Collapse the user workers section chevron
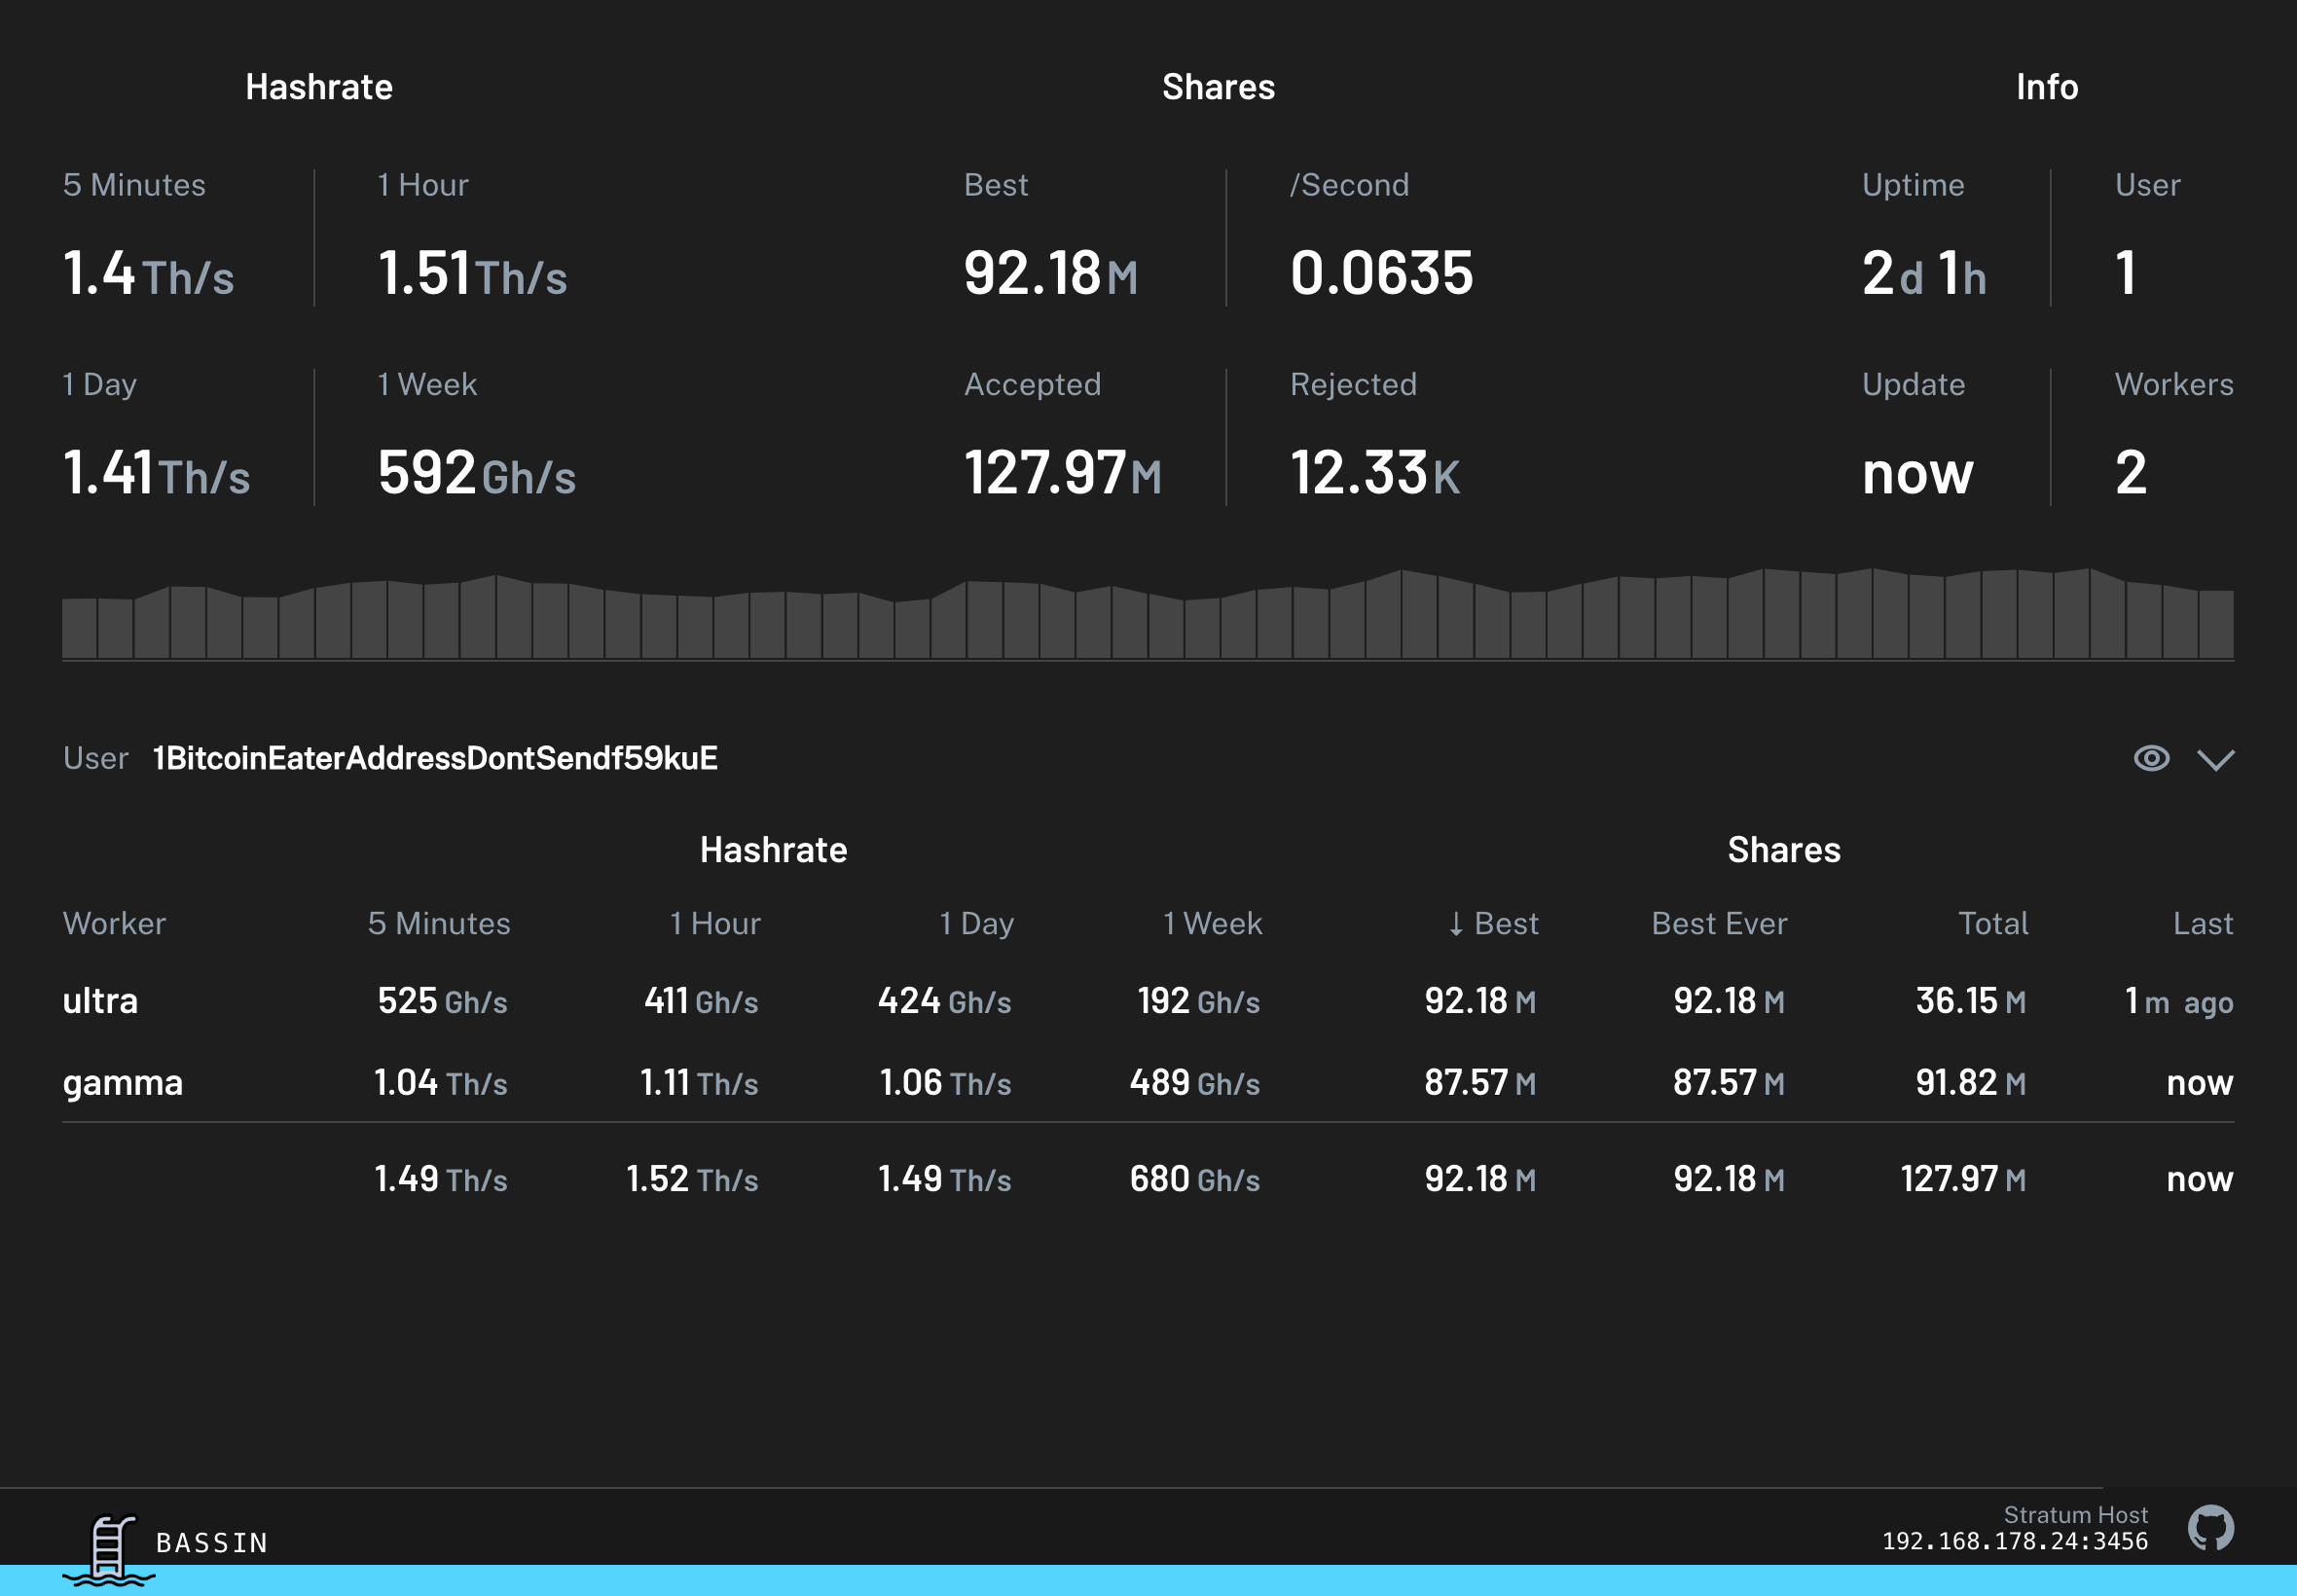Image resolution: width=2297 pixels, height=1596 pixels. (2215, 759)
